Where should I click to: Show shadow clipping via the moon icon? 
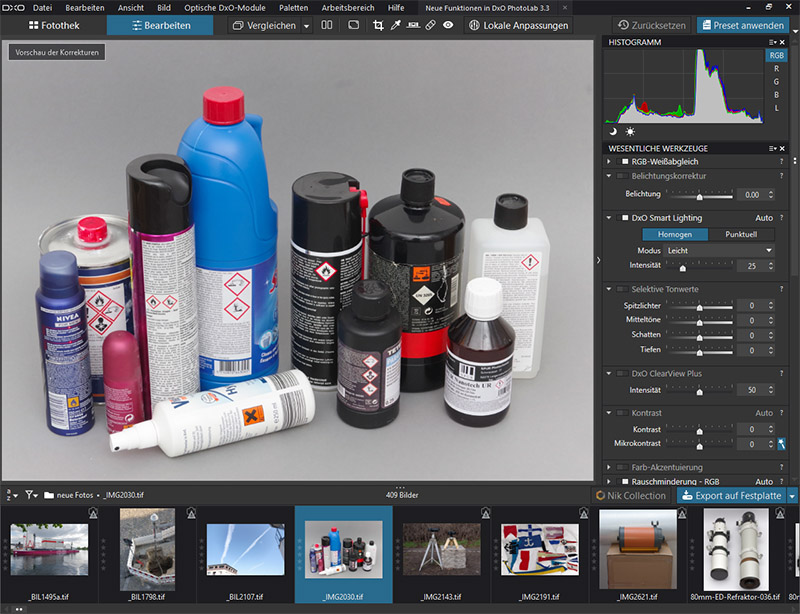point(613,131)
